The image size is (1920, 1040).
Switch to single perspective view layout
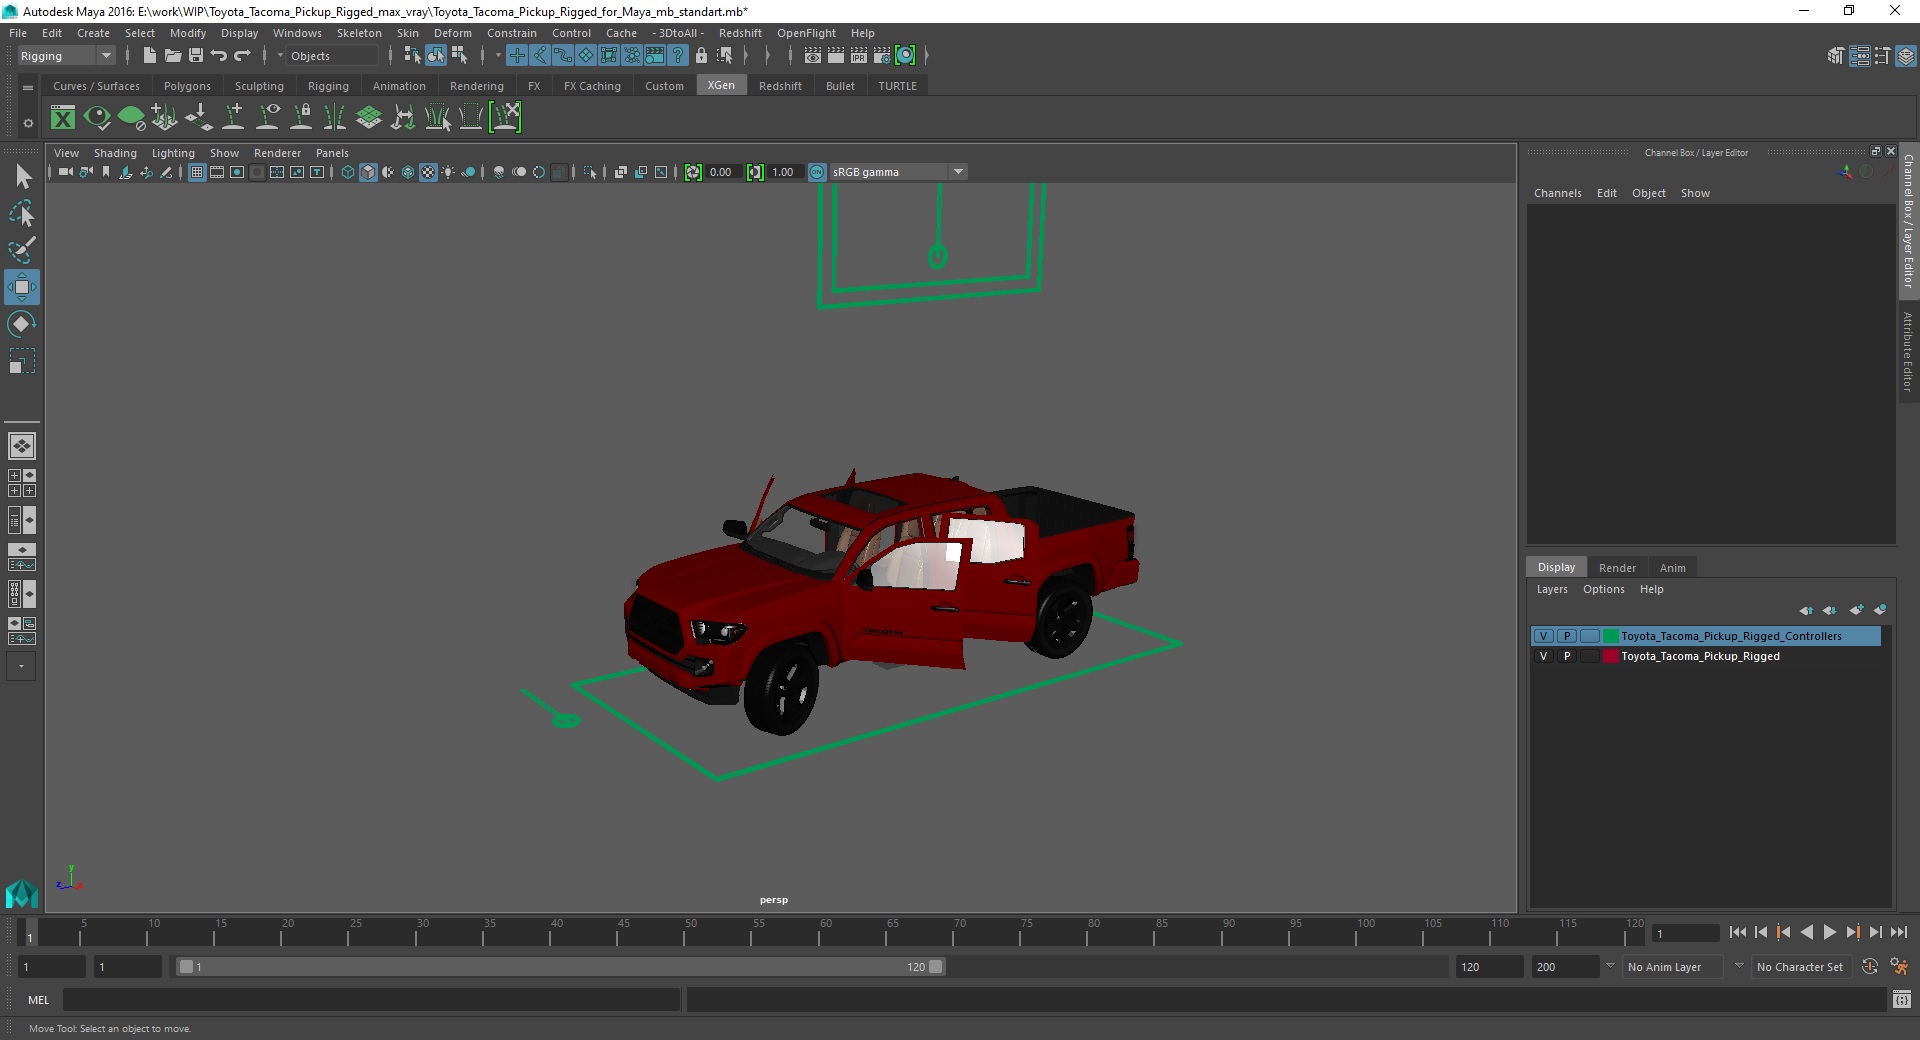pyautogui.click(x=22, y=446)
